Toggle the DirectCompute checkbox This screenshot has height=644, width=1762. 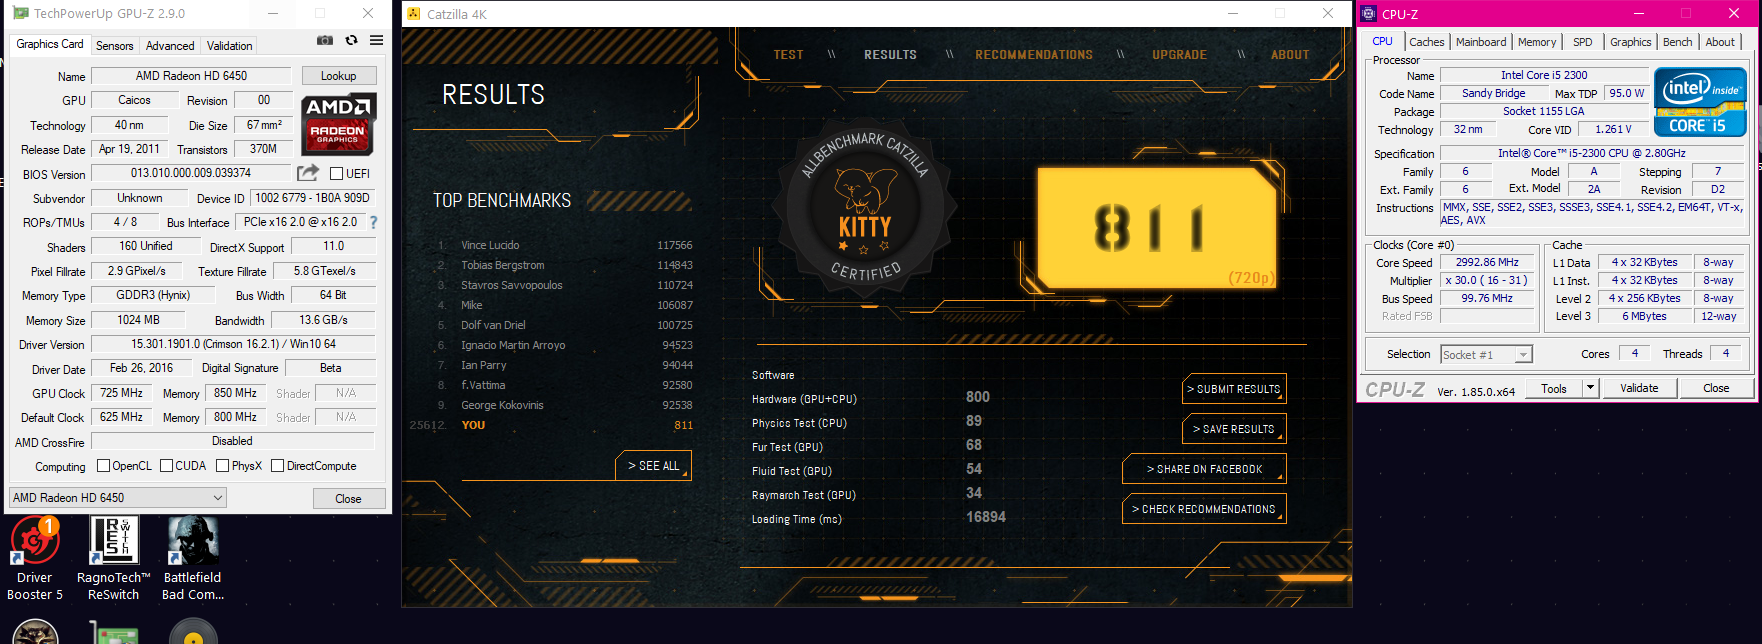[278, 466]
